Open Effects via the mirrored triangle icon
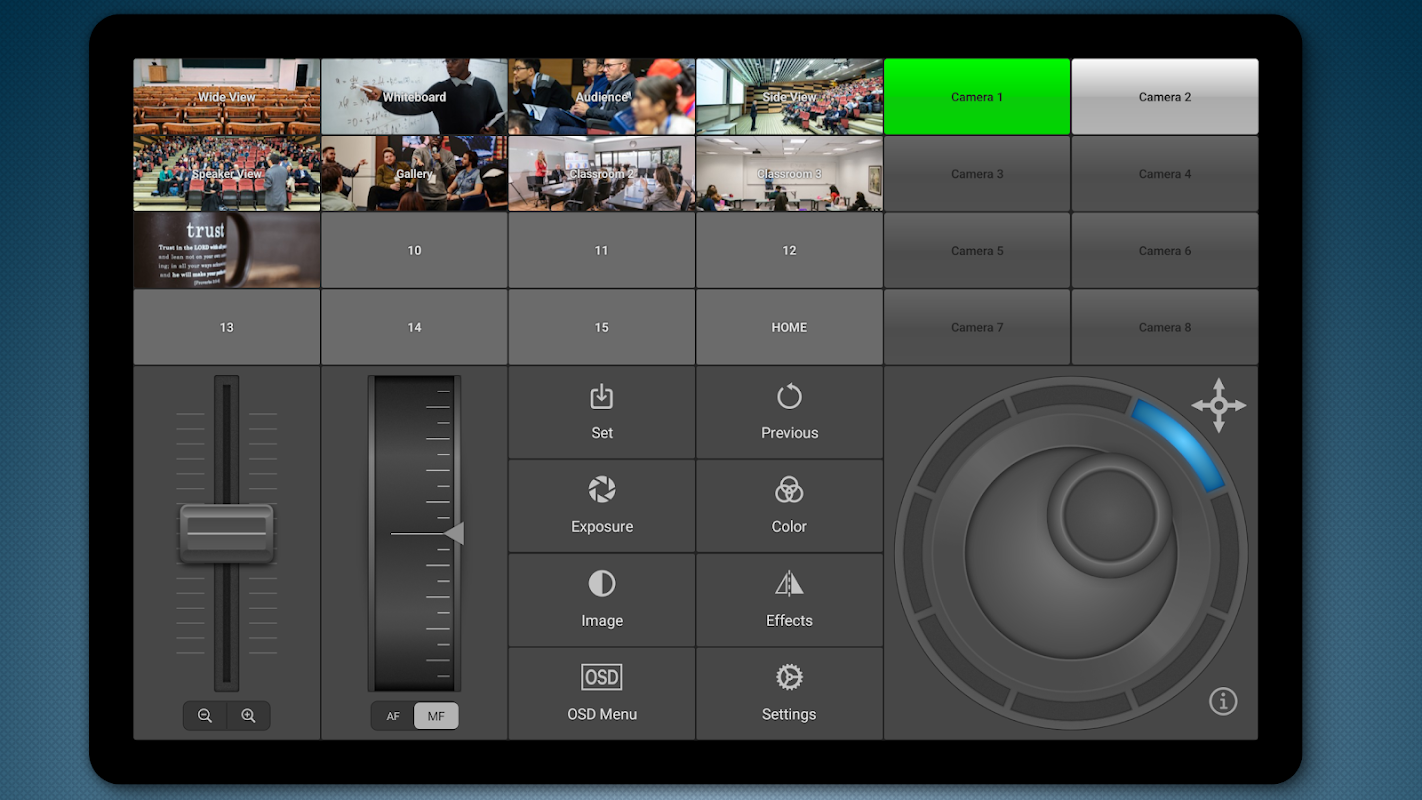The image size is (1422, 800). (789, 584)
